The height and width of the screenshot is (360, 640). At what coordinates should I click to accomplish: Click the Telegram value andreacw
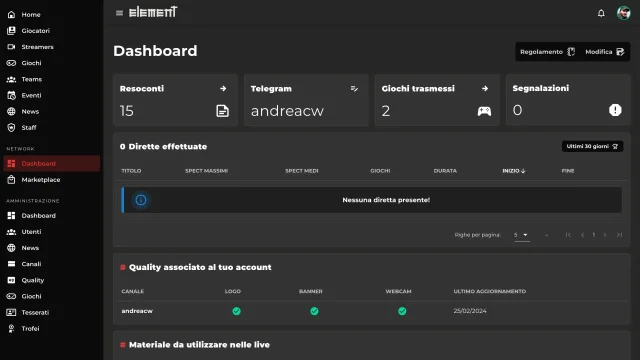(x=287, y=111)
